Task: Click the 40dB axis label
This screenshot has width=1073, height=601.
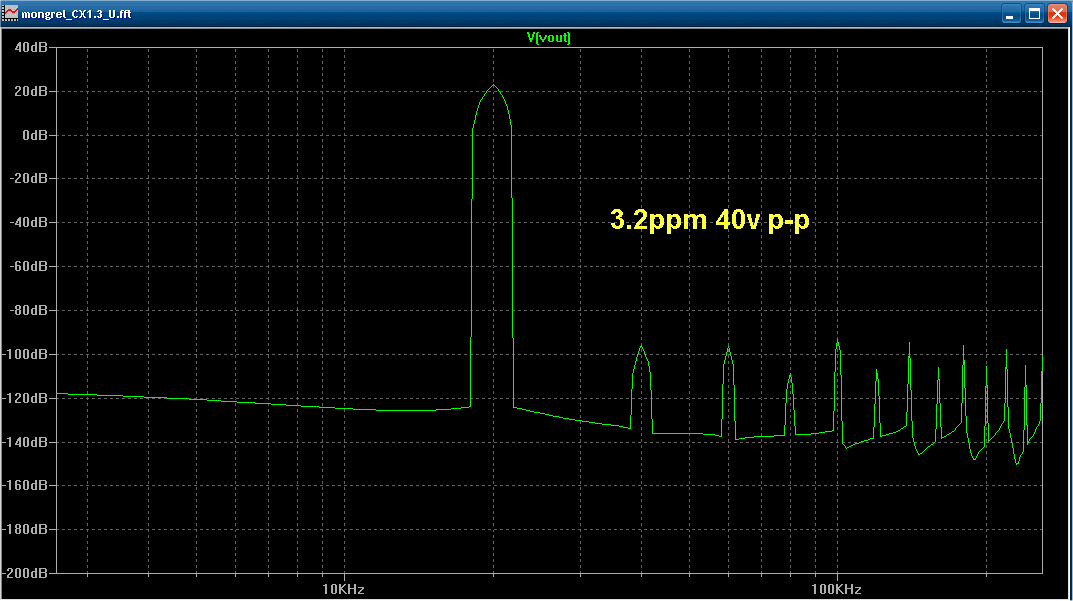Action: coord(31,47)
